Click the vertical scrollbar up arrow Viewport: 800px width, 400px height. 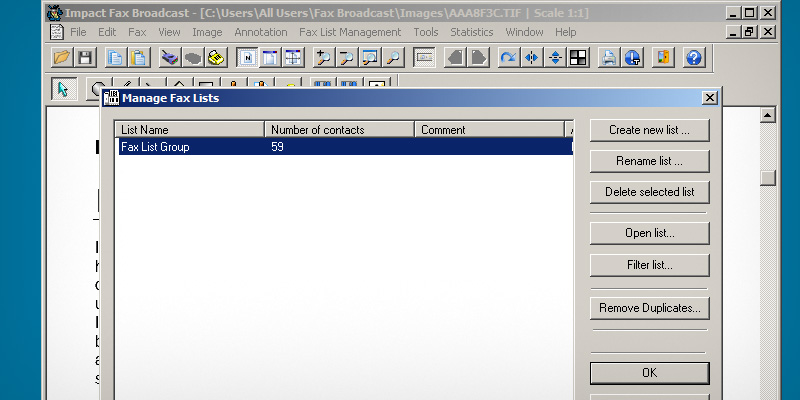point(768,116)
